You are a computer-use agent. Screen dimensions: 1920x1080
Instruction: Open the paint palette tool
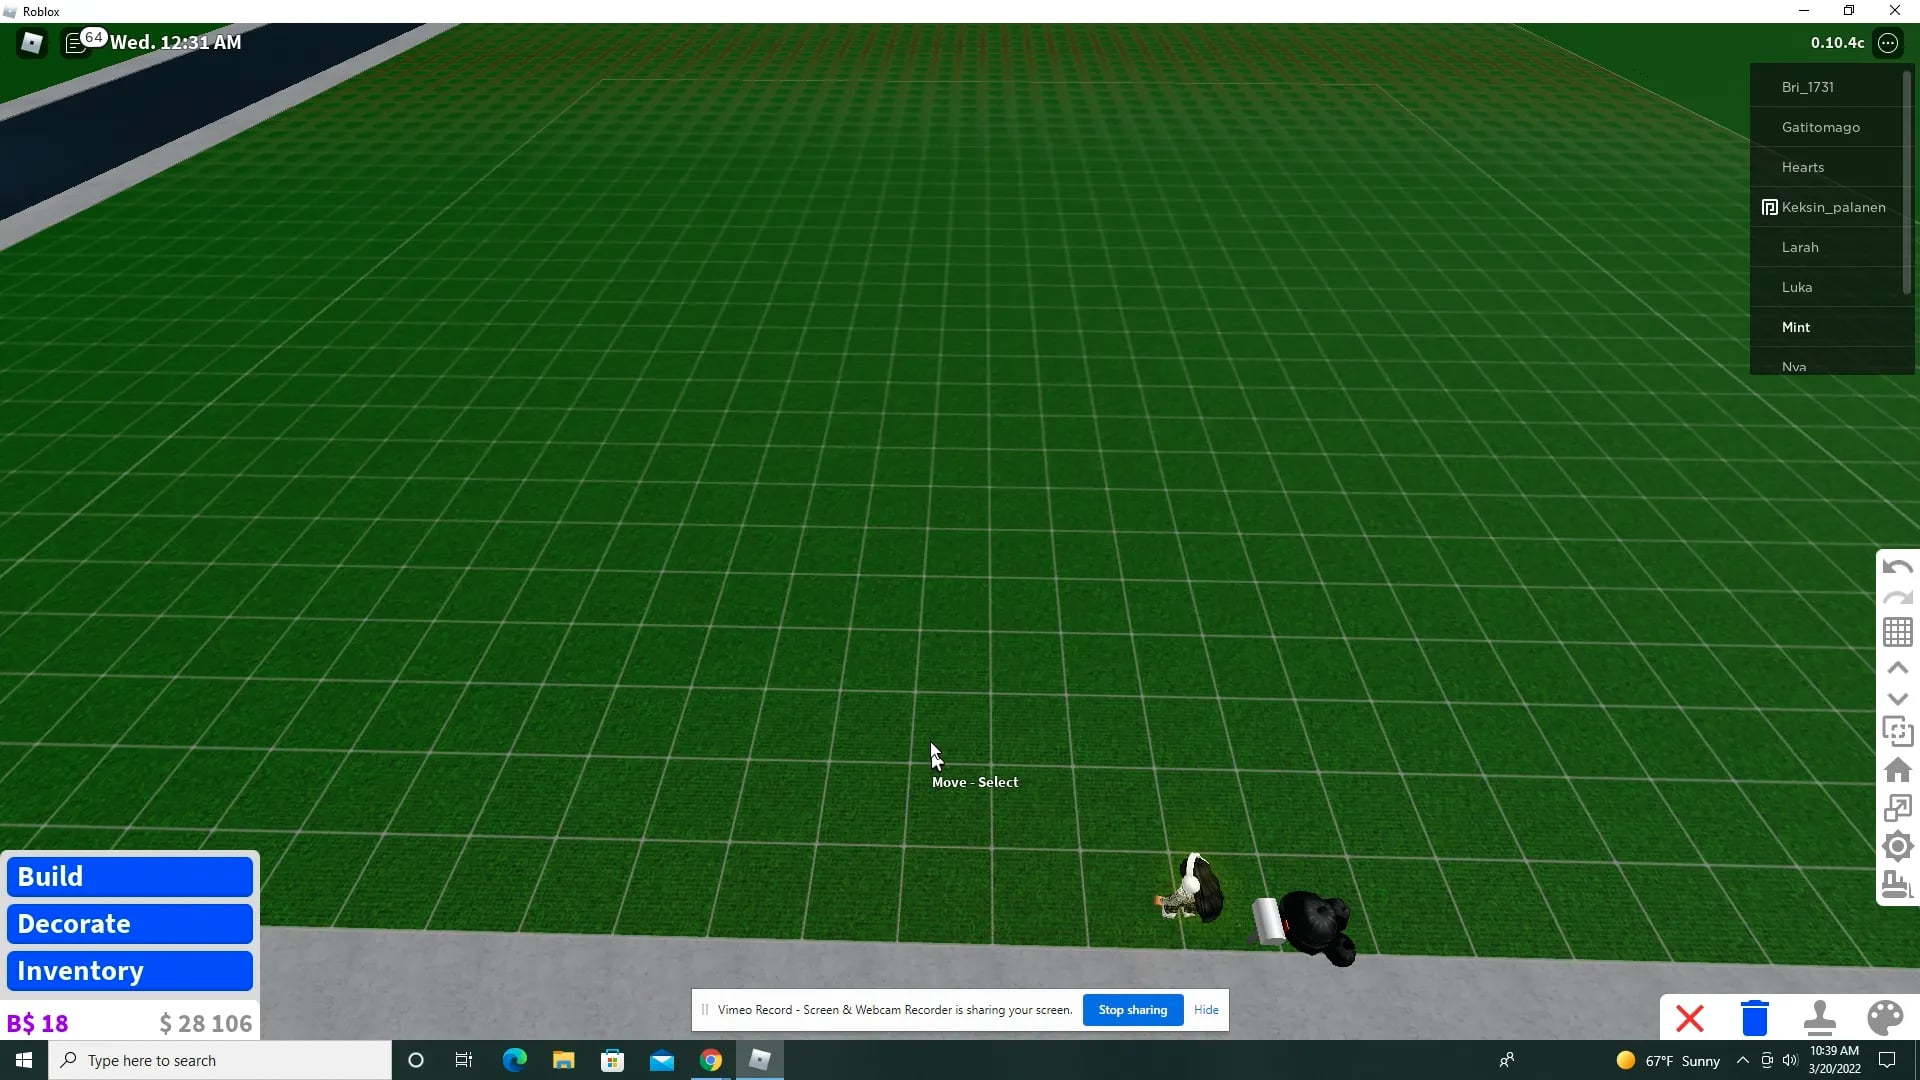tap(1885, 1018)
